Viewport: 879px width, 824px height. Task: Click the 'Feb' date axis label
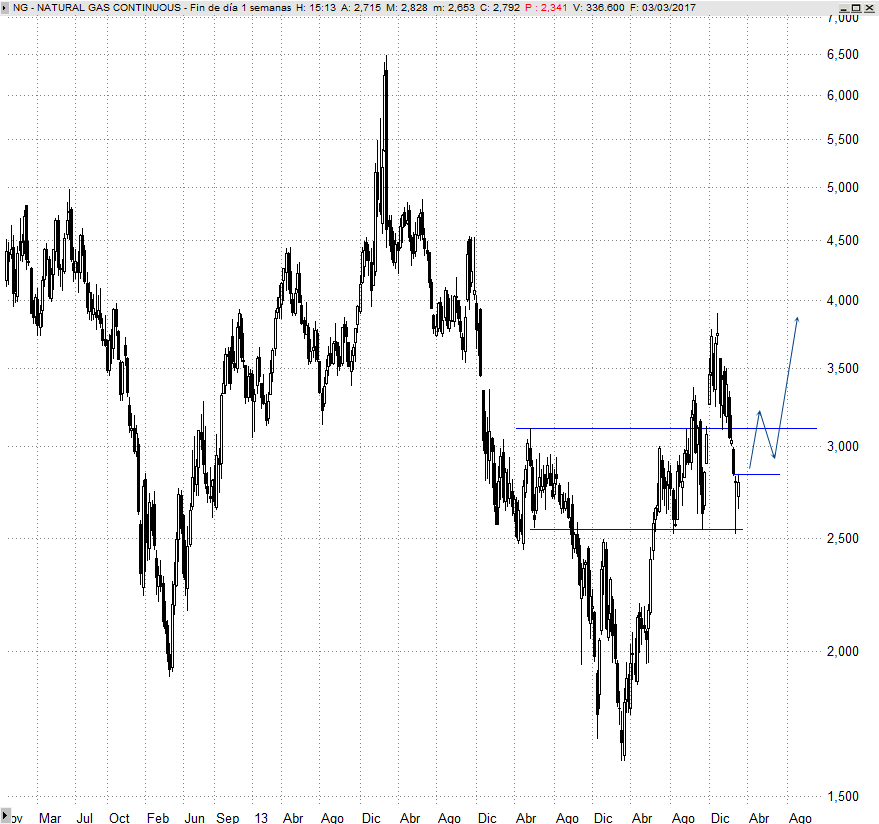pyautogui.click(x=158, y=818)
